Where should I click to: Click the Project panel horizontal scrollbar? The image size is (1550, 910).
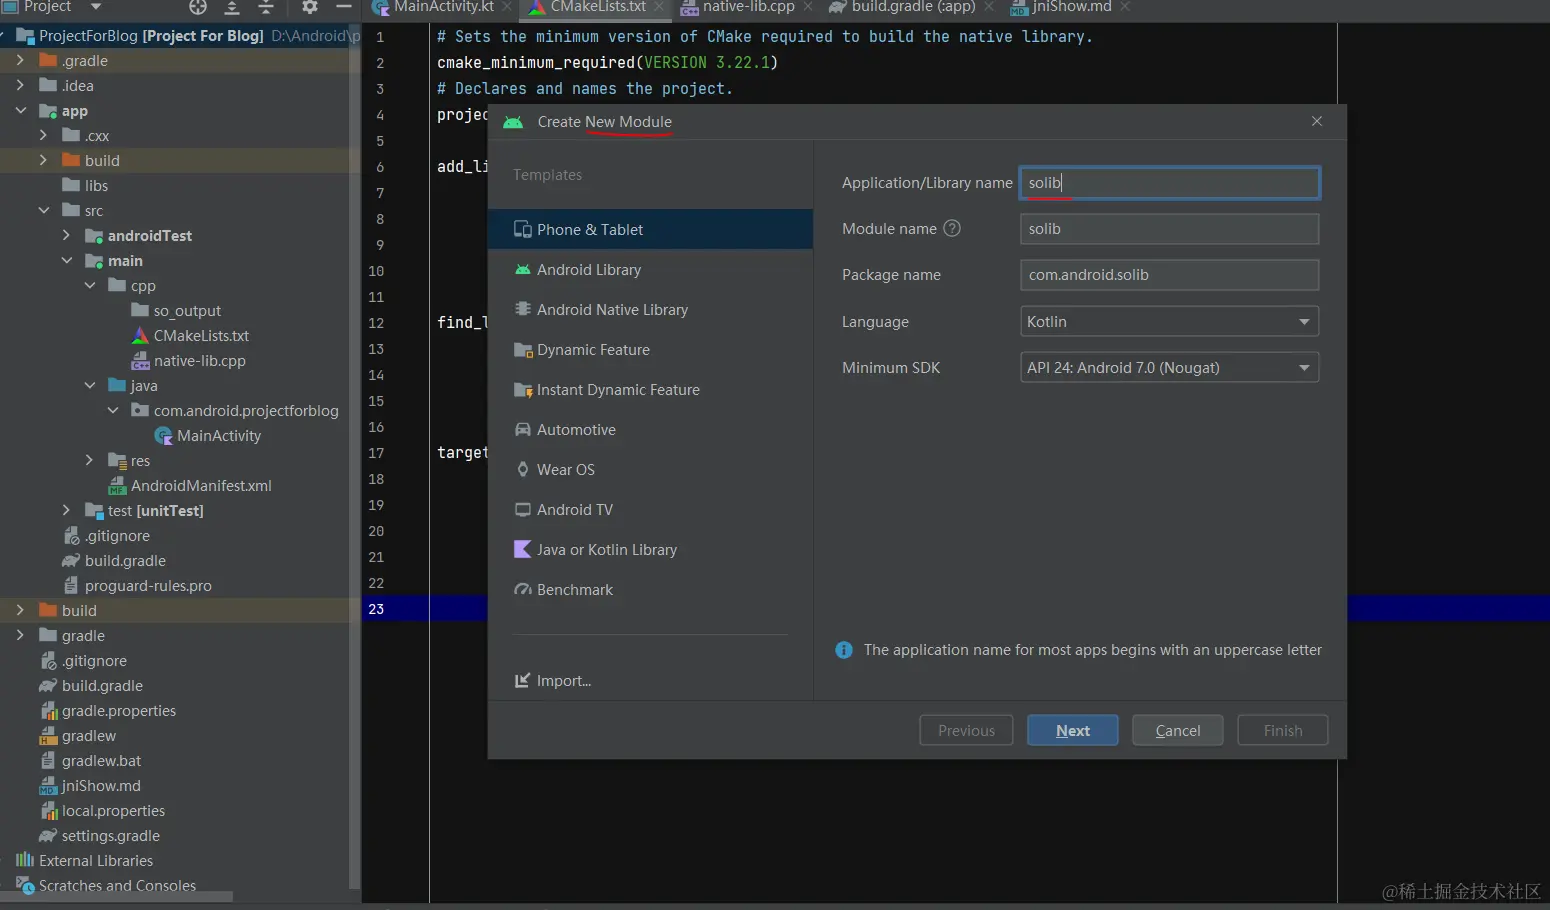pos(117,897)
